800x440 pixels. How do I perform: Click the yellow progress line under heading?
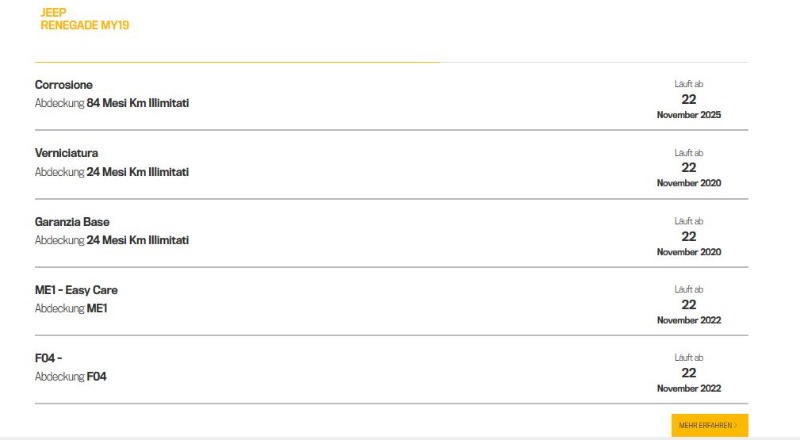pyautogui.click(x=237, y=62)
